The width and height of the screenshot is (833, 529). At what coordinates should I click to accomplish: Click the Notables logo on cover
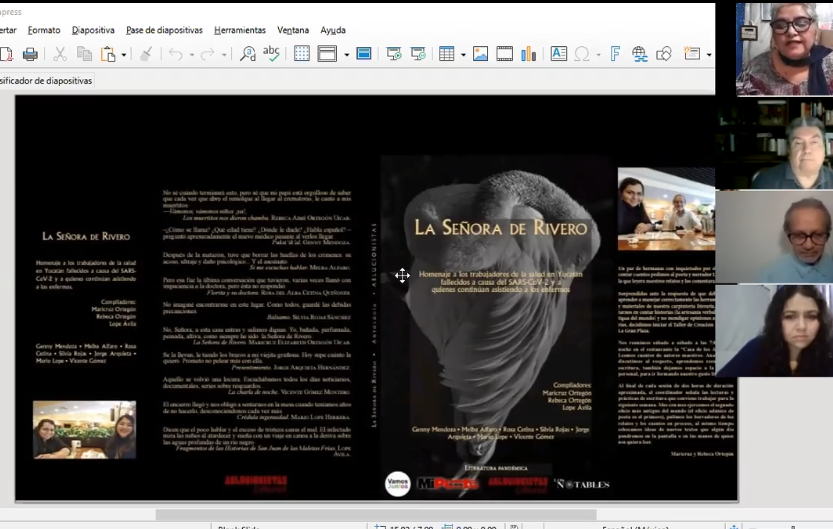click(582, 484)
